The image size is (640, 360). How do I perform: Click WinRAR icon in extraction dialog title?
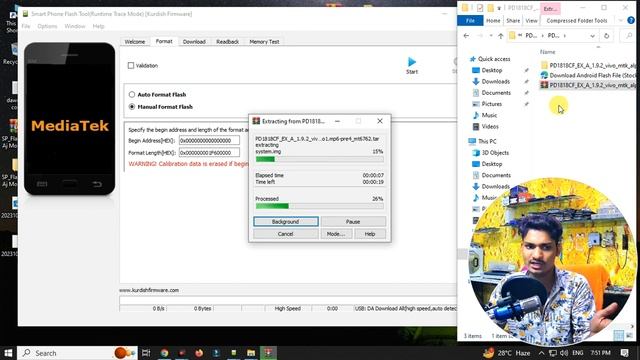tap(256, 121)
